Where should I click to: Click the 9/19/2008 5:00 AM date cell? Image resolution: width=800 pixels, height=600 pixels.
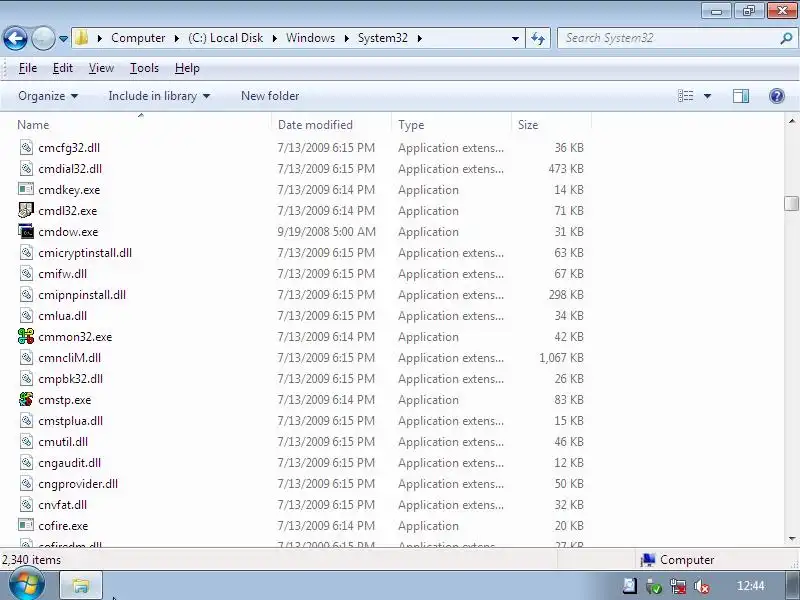pos(327,232)
